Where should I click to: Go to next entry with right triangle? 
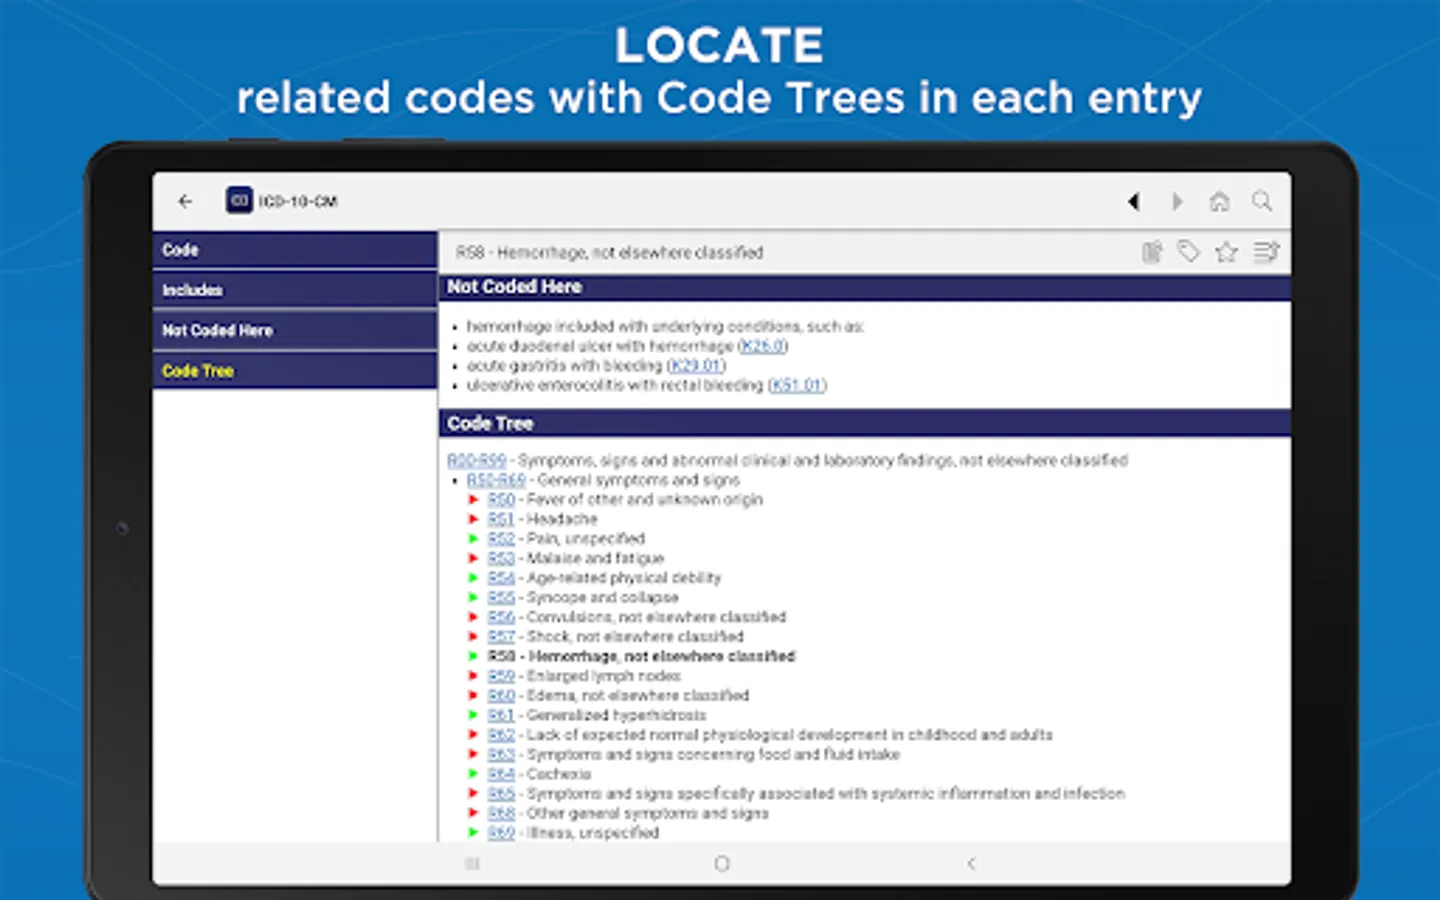click(x=1177, y=201)
